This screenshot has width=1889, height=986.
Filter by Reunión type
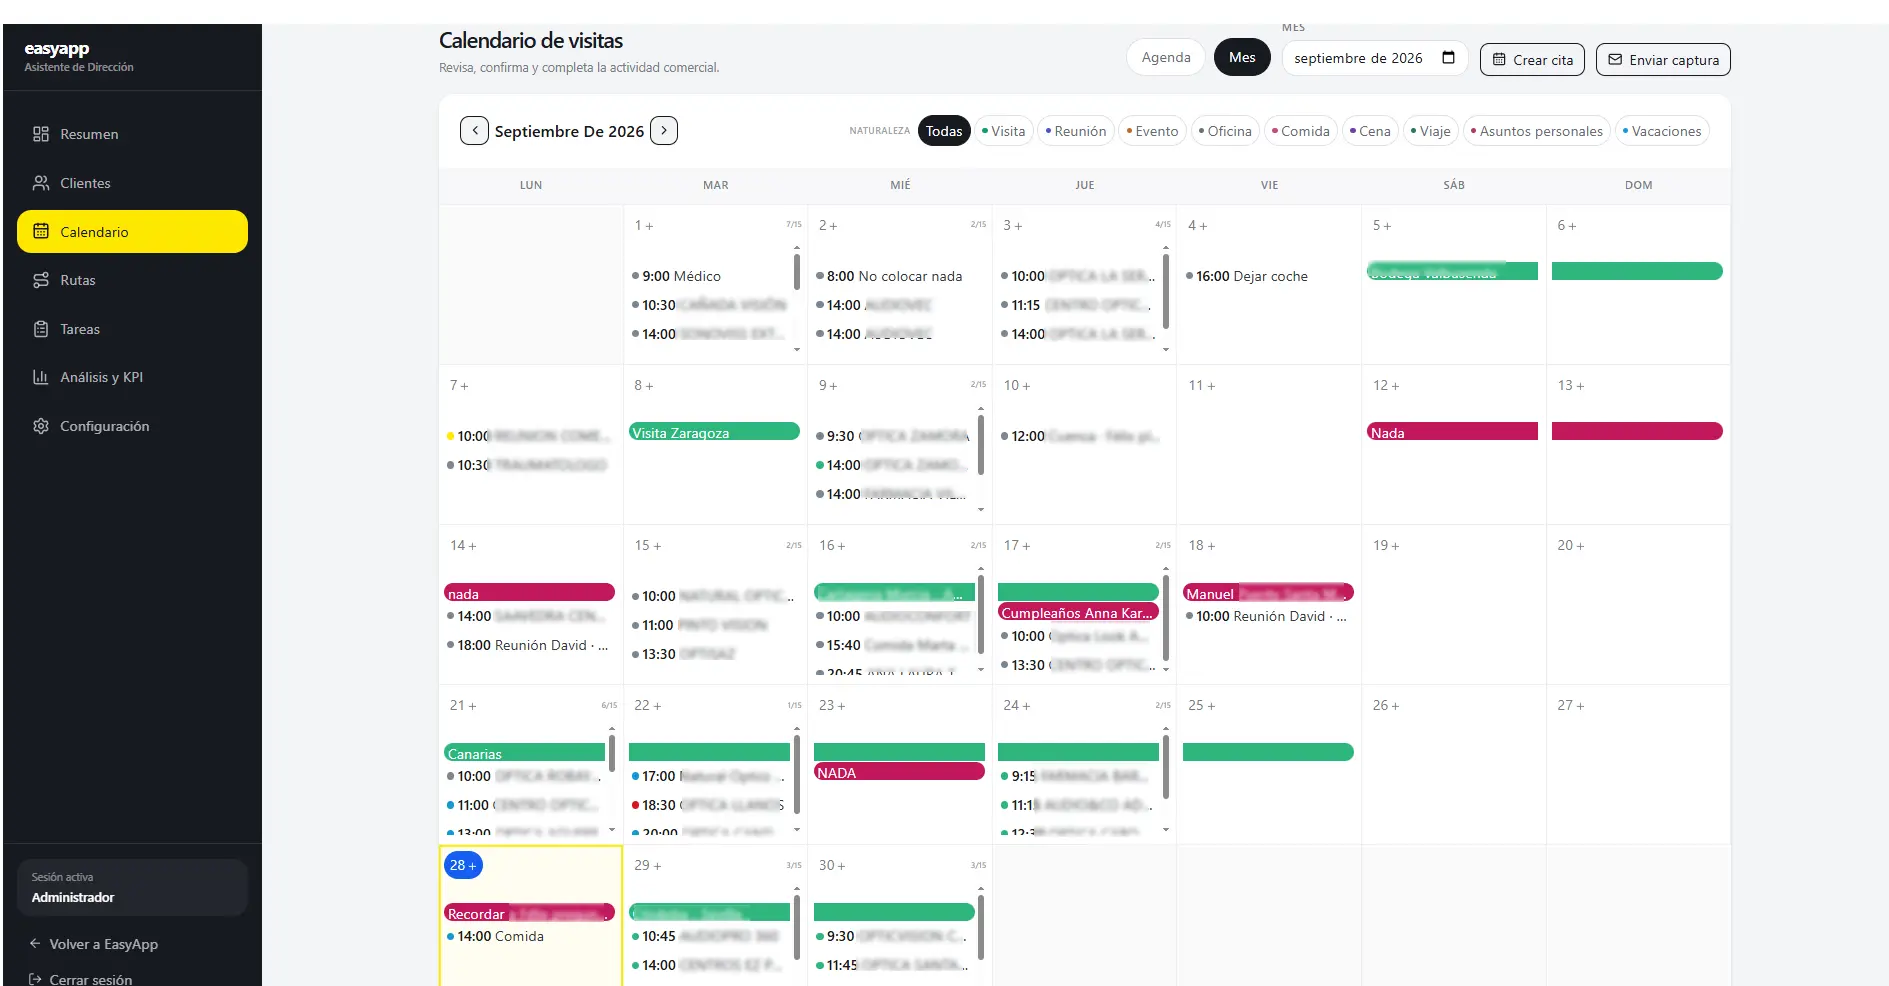[x=1076, y=131]
